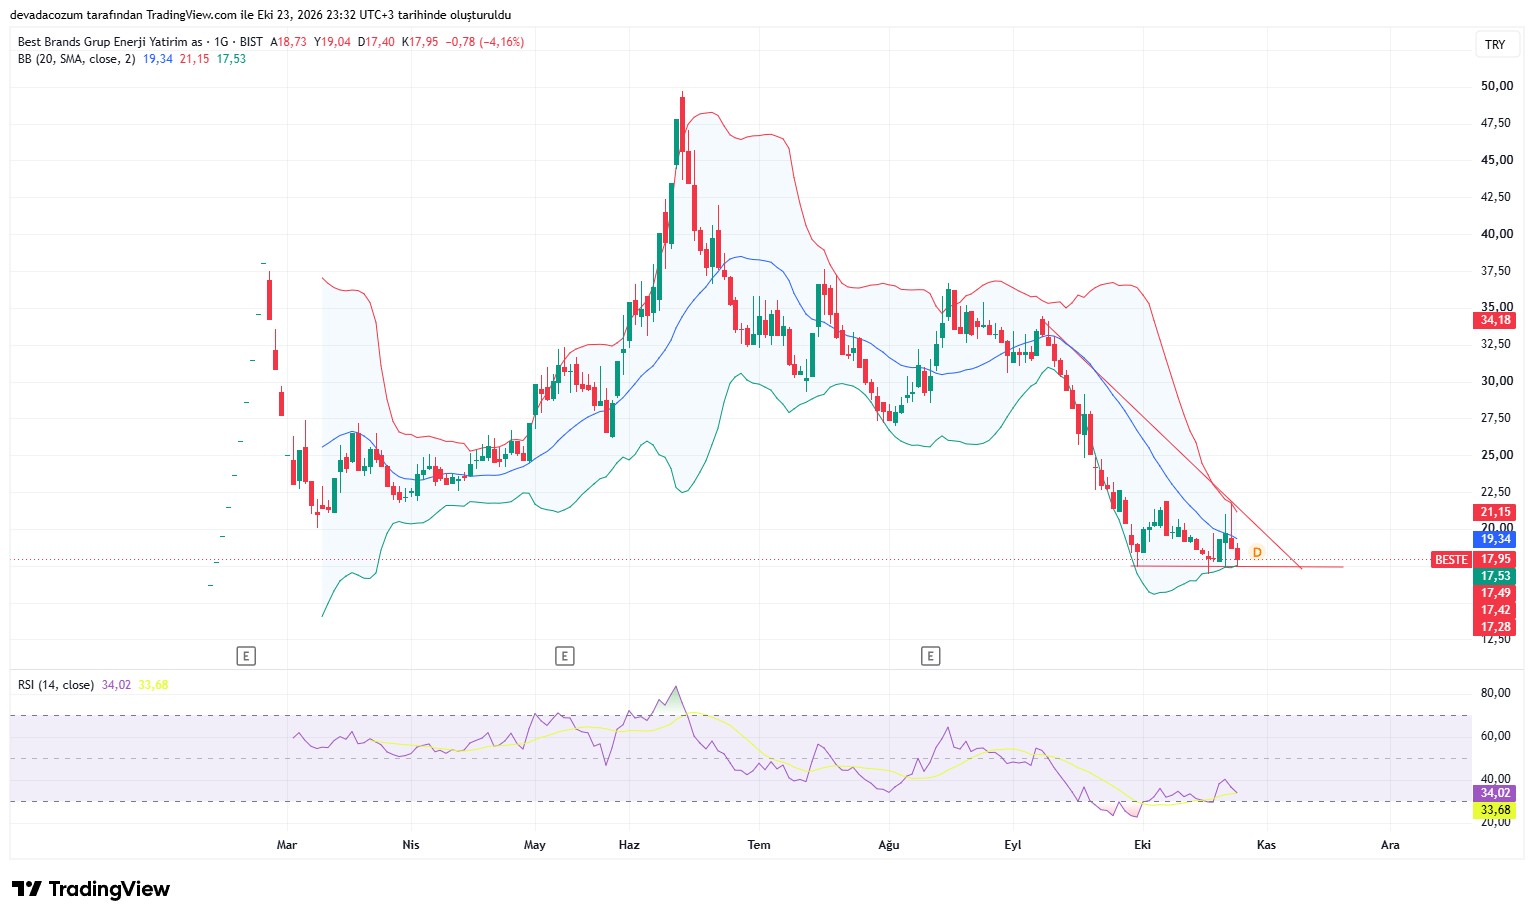Click the red 17,42 price tag
This screenshot has width=1534, height=919.
(x=1495, y=610)
